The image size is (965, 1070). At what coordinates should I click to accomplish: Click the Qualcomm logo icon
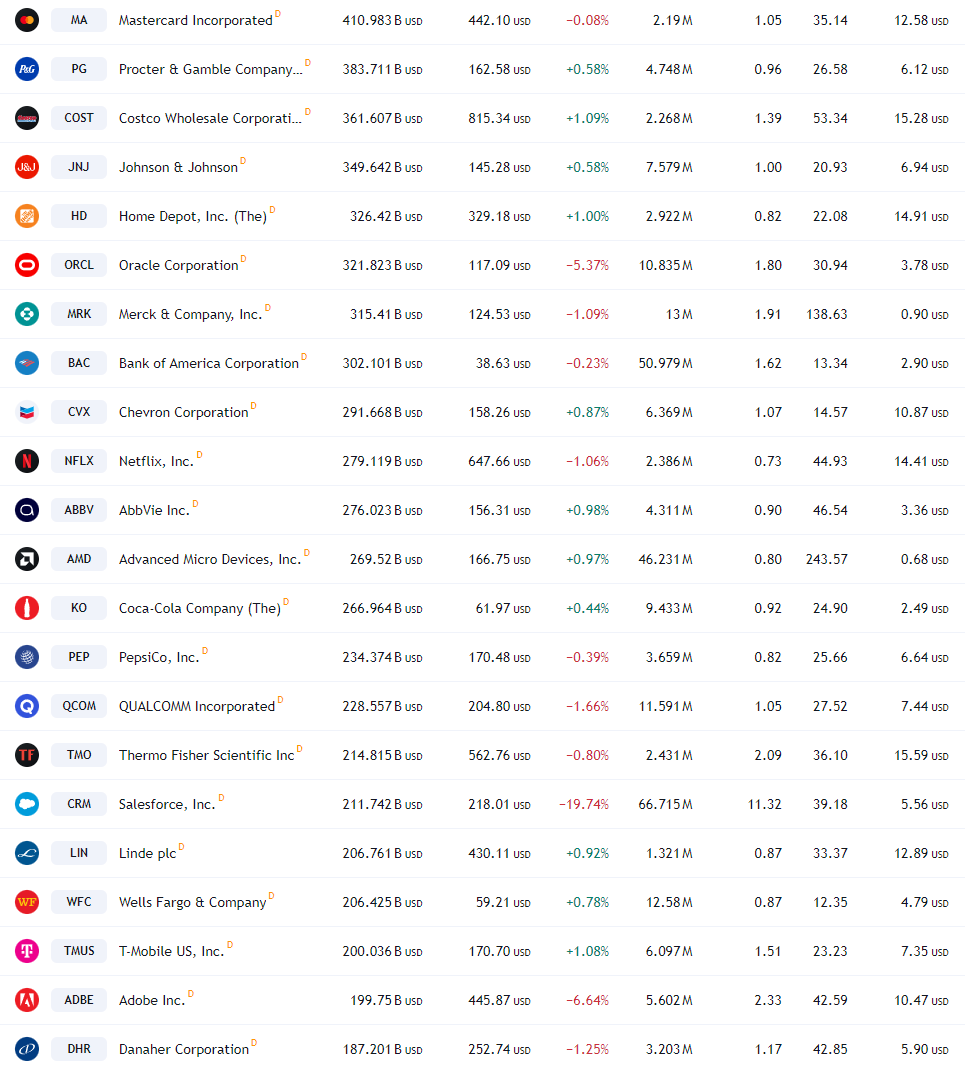(x=27, y=706)
